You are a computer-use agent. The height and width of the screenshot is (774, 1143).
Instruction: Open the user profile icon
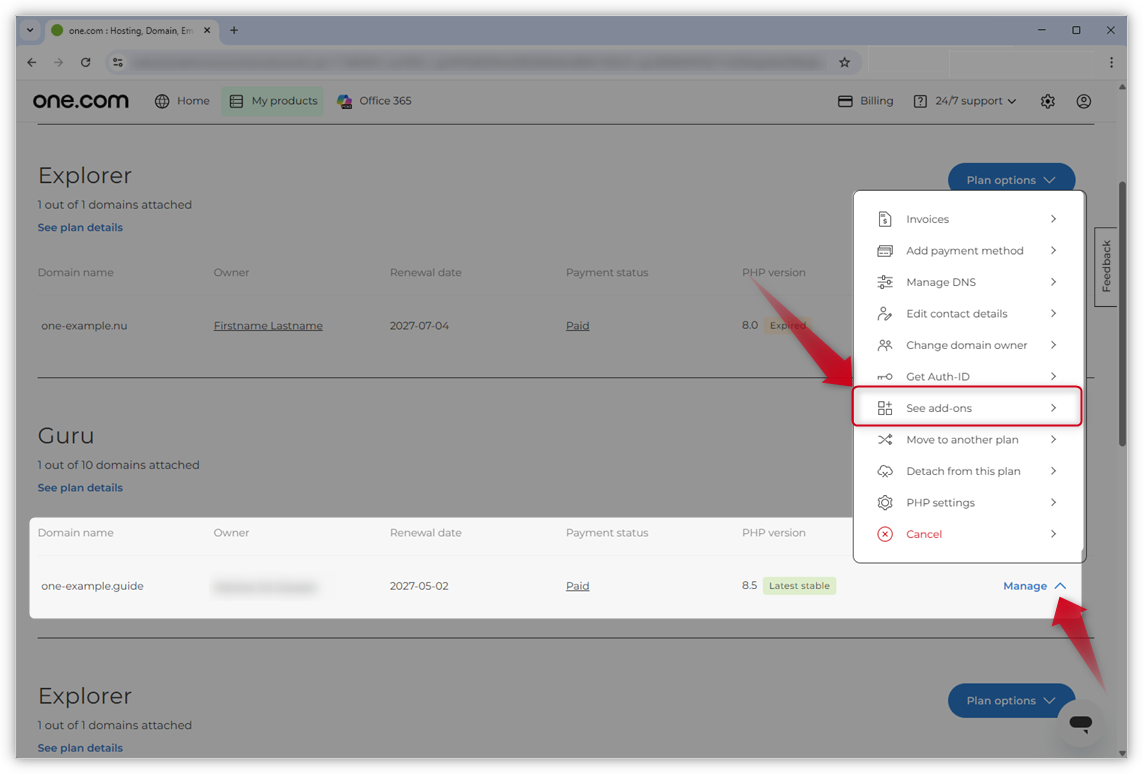tap(1084, 101)
